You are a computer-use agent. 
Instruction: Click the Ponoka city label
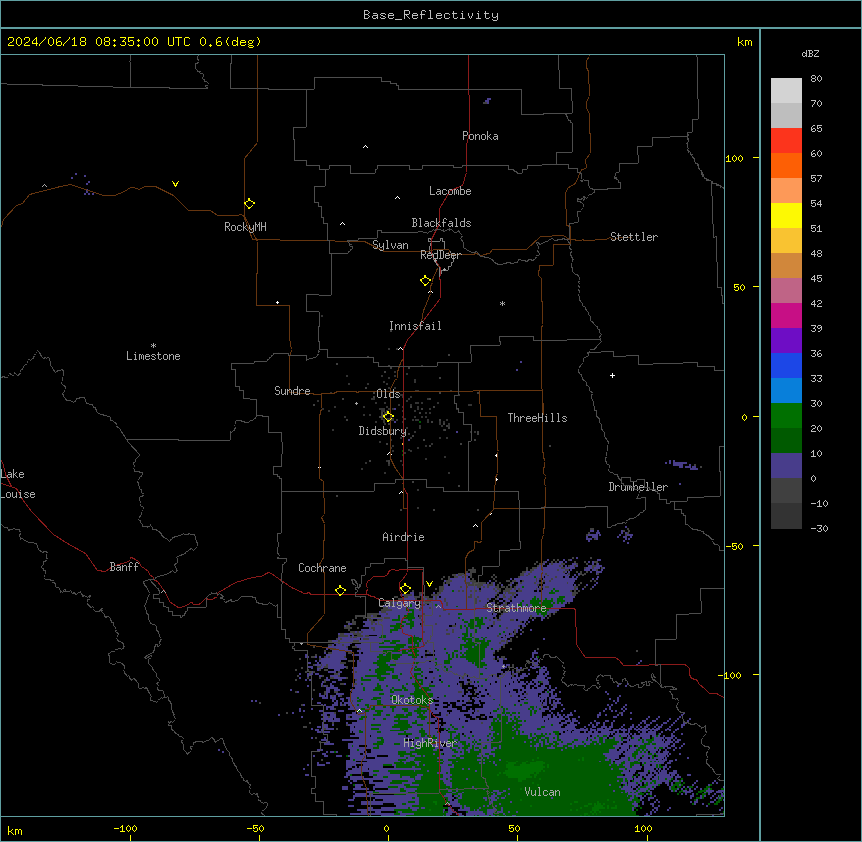pyautogui.click(x=480, y=136)
